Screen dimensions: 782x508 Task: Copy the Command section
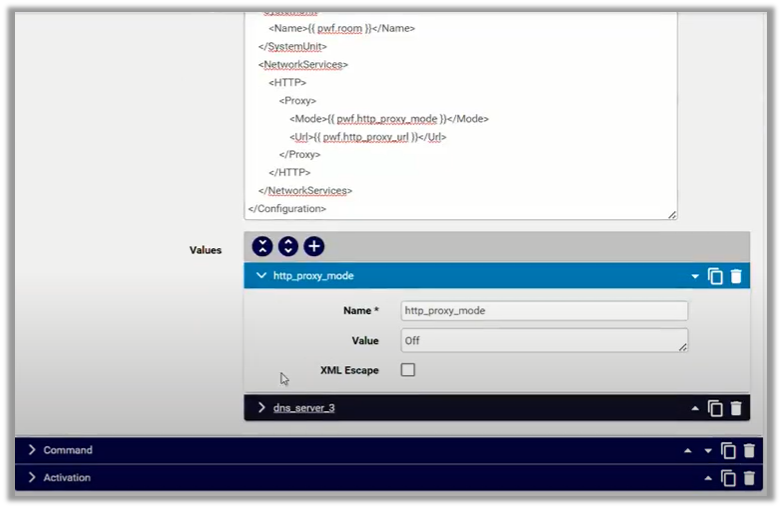(728, 451)
